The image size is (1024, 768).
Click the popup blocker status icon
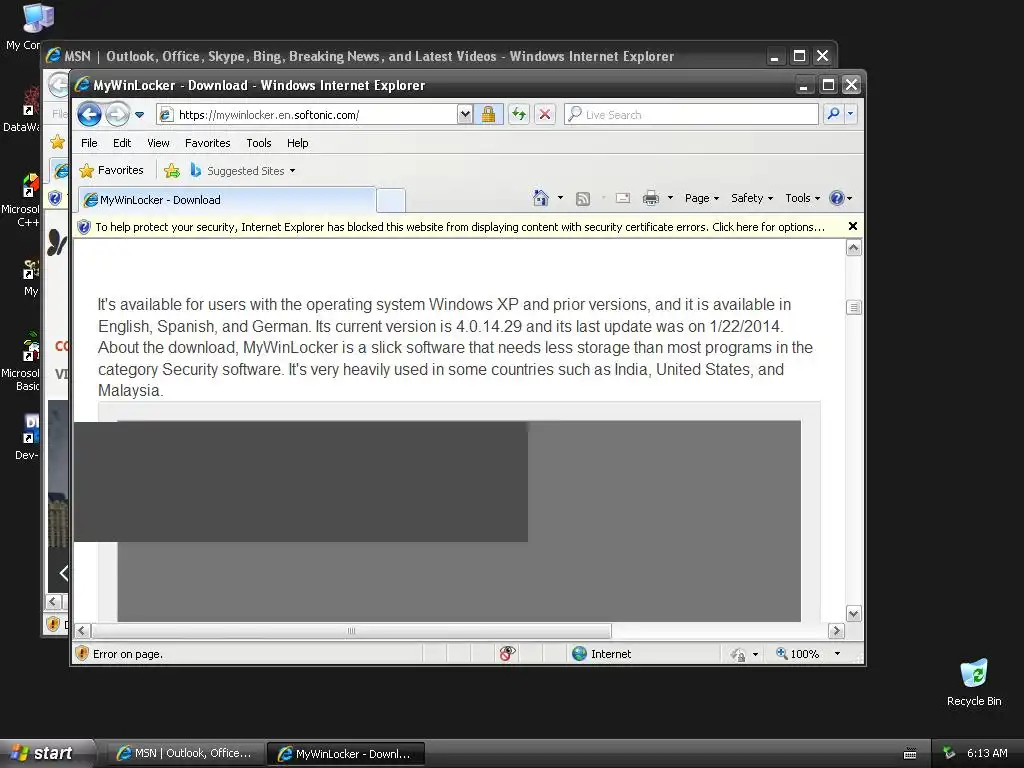point(507,653)
